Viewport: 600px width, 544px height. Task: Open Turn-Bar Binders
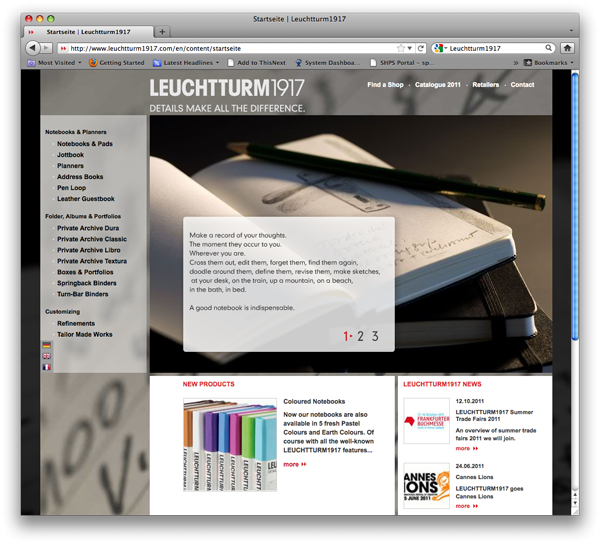pyautogui.click(x=83, y=294)
